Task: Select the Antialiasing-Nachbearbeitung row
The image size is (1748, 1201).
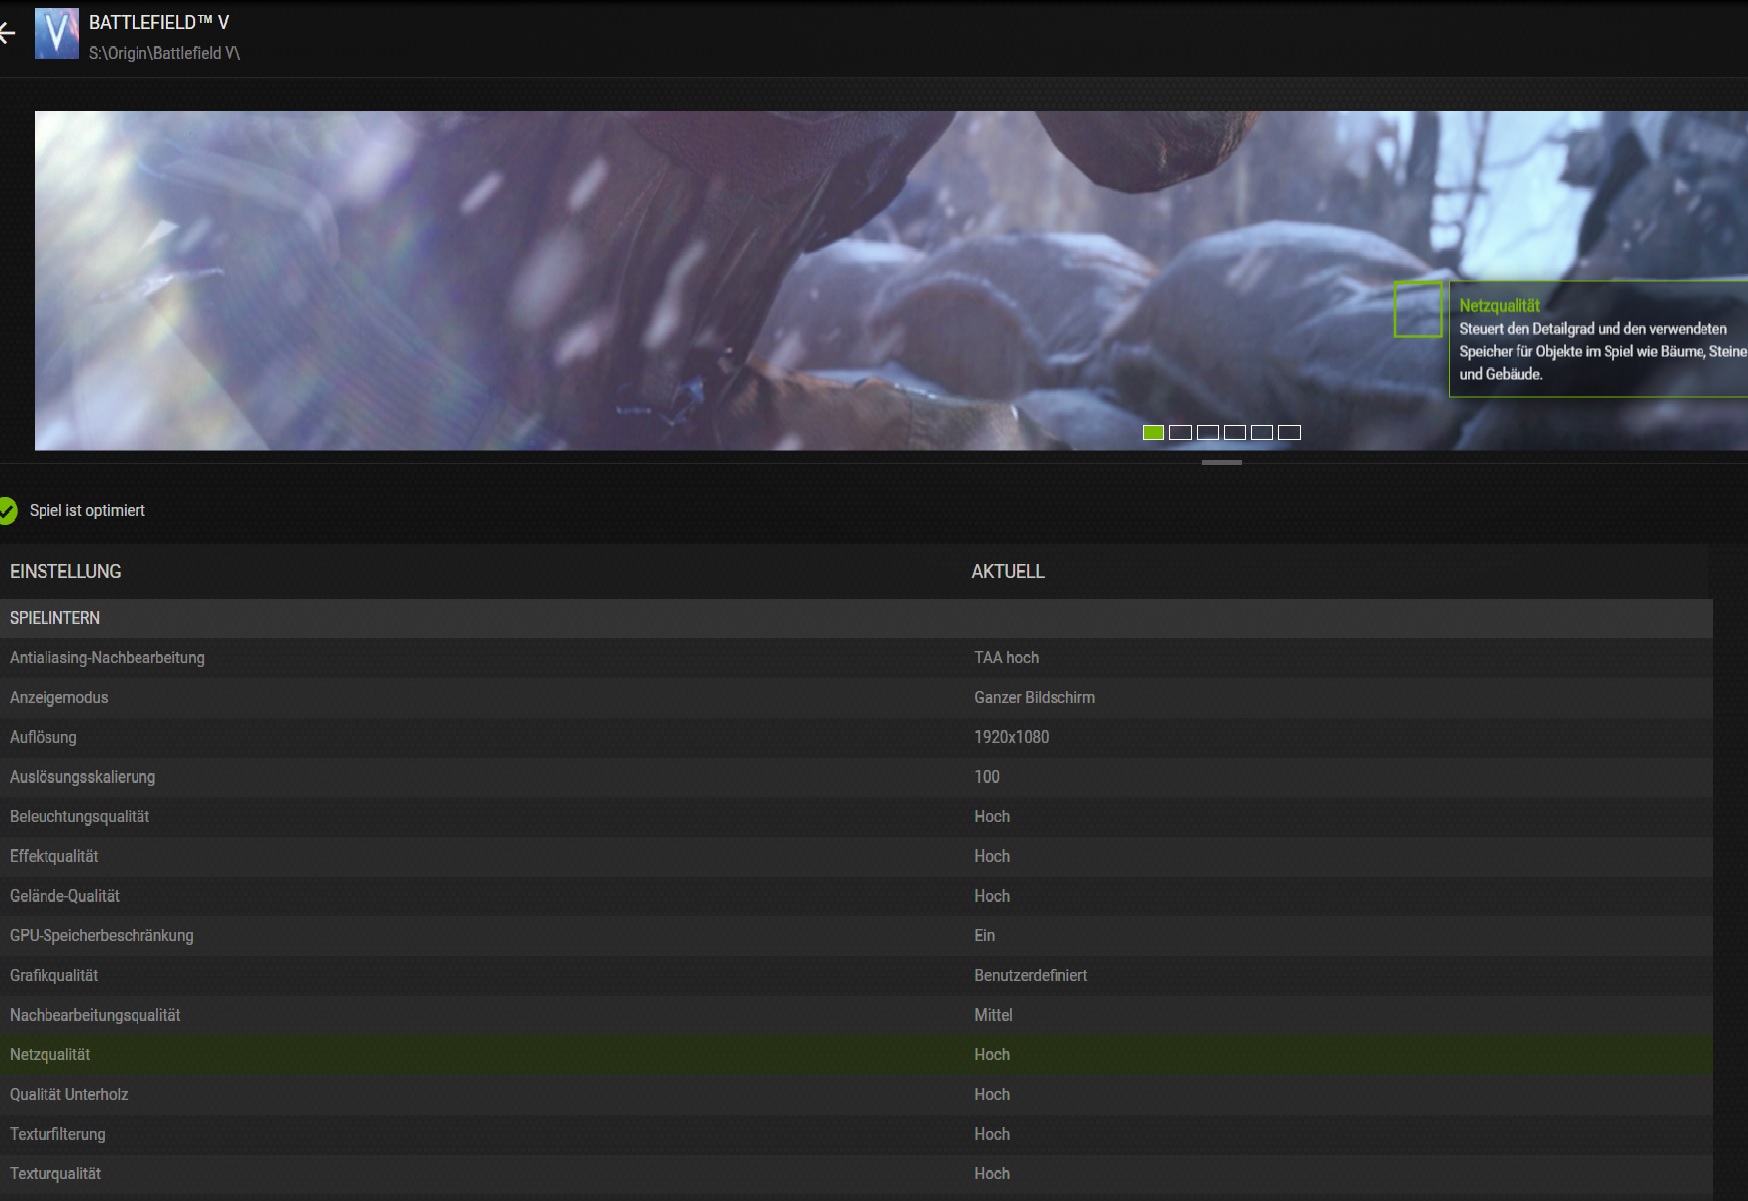Action: 856,658
